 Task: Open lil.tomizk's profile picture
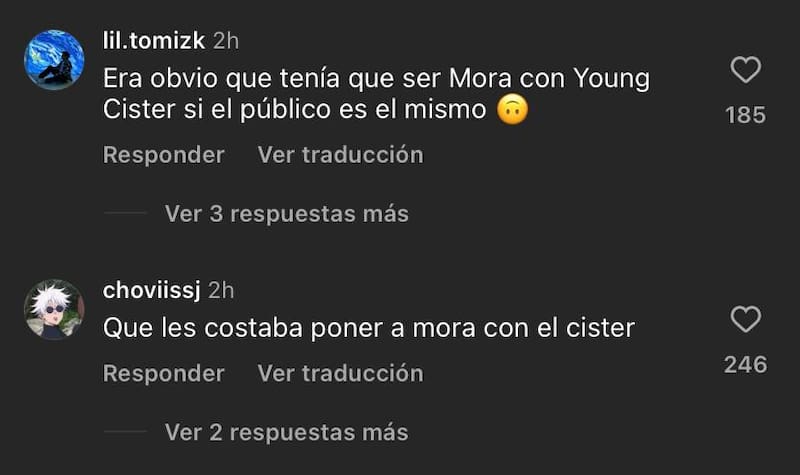tap(54, 60)
